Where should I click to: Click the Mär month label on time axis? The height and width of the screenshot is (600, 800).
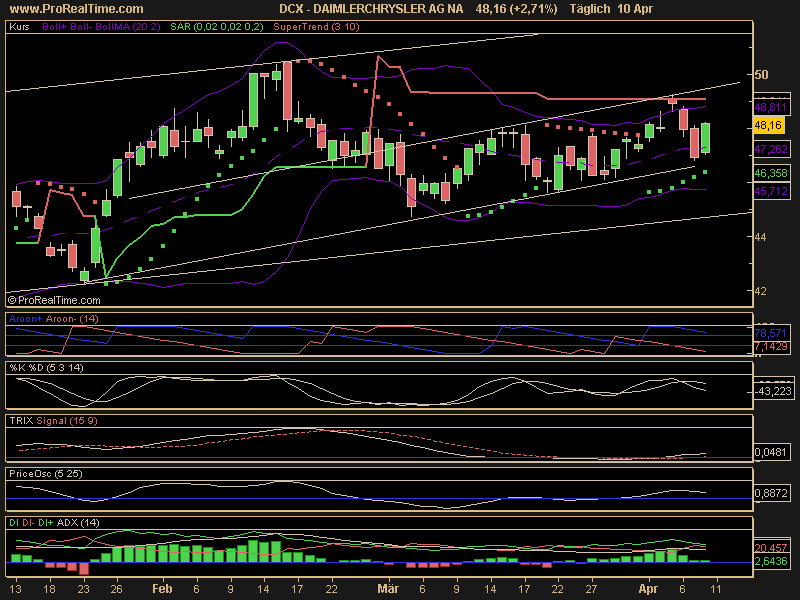[x=388, y=589]
